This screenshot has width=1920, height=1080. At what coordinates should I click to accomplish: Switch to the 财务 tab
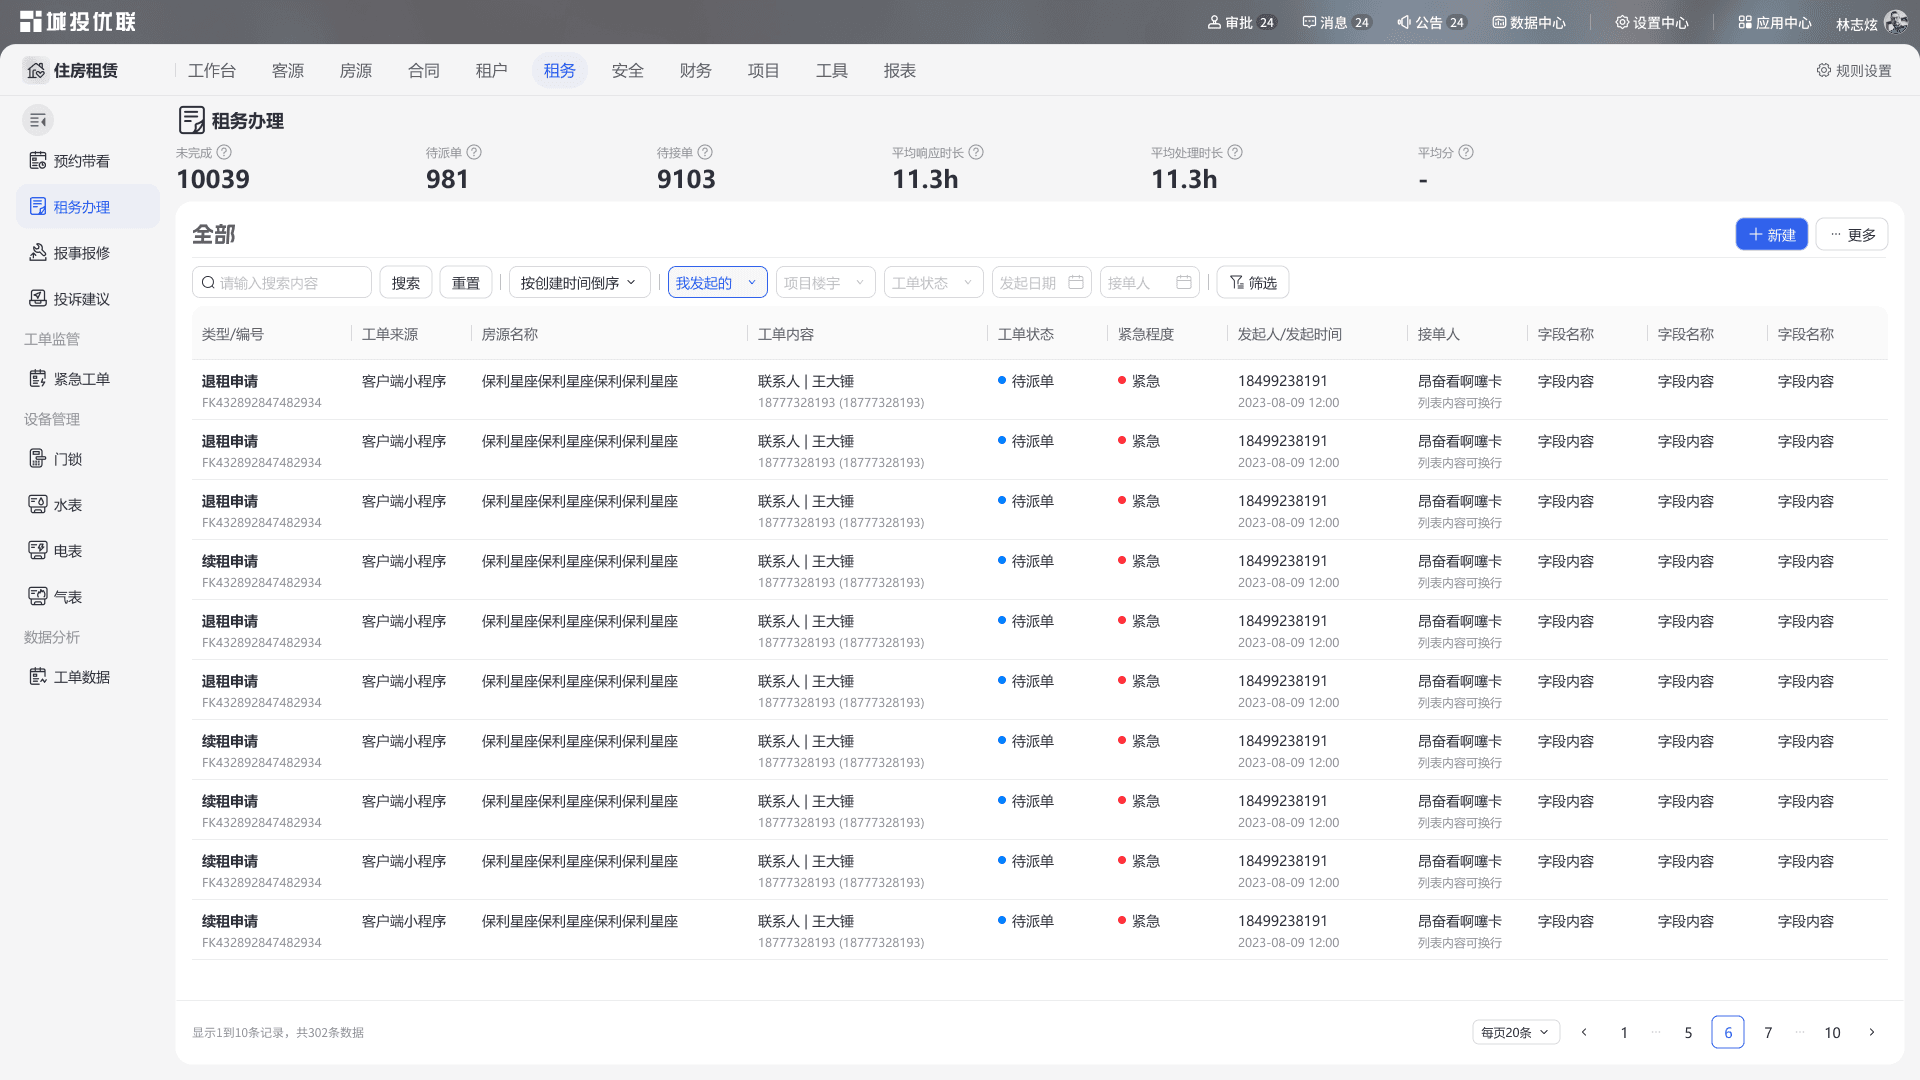(695, 70)
